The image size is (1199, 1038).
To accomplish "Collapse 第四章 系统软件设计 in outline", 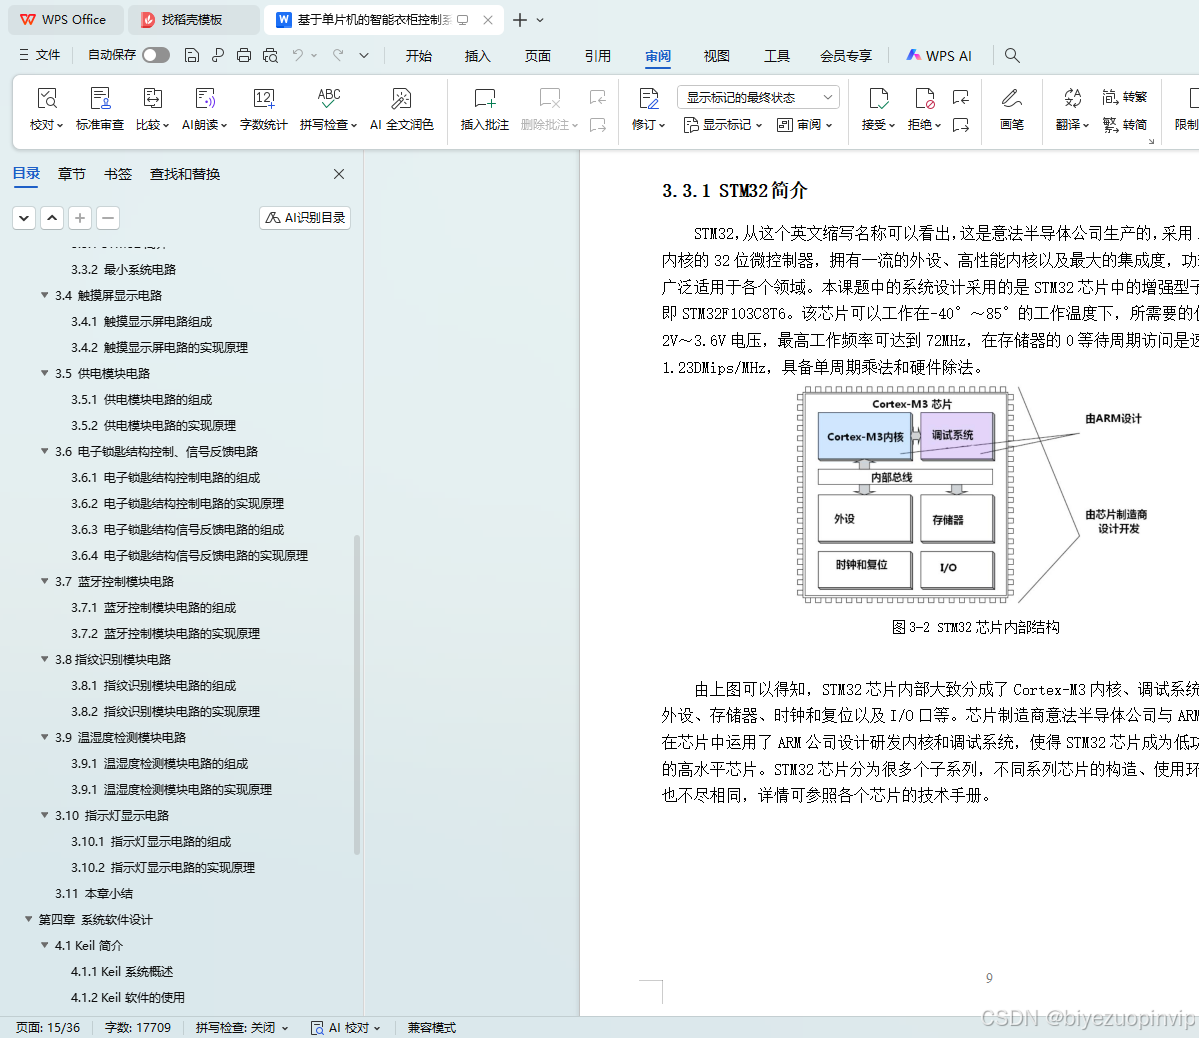I will point(29,919).
